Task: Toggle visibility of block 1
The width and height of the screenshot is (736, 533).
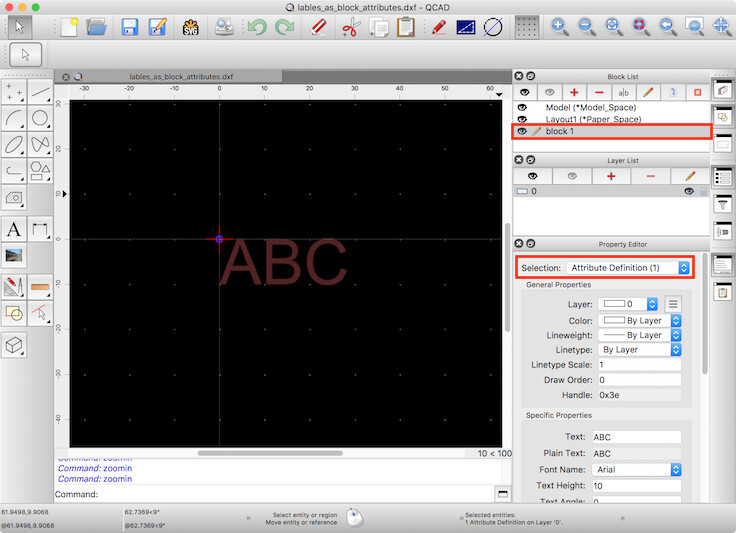Action: pyautogui.click(x=522, y=131)
